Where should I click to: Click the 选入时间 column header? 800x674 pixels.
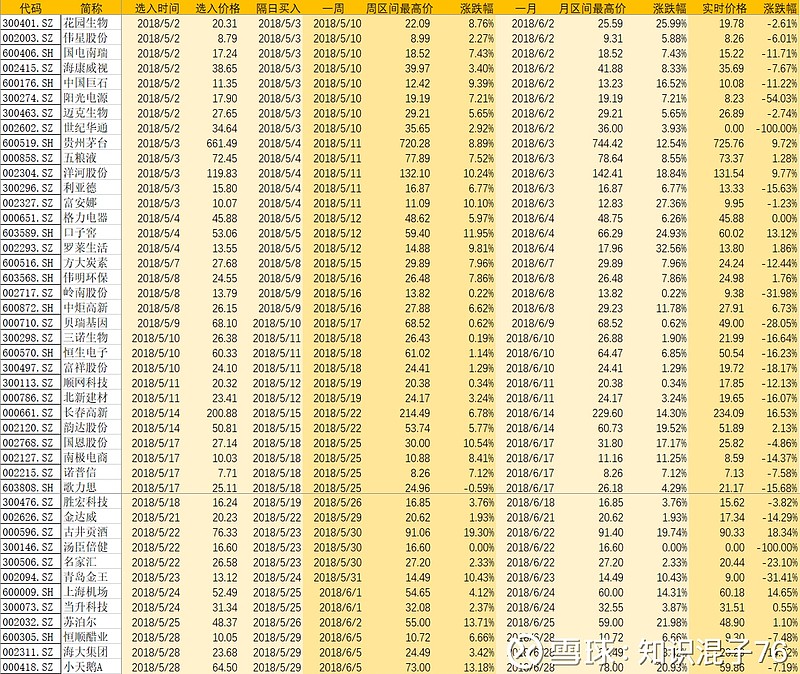[158, 8]
